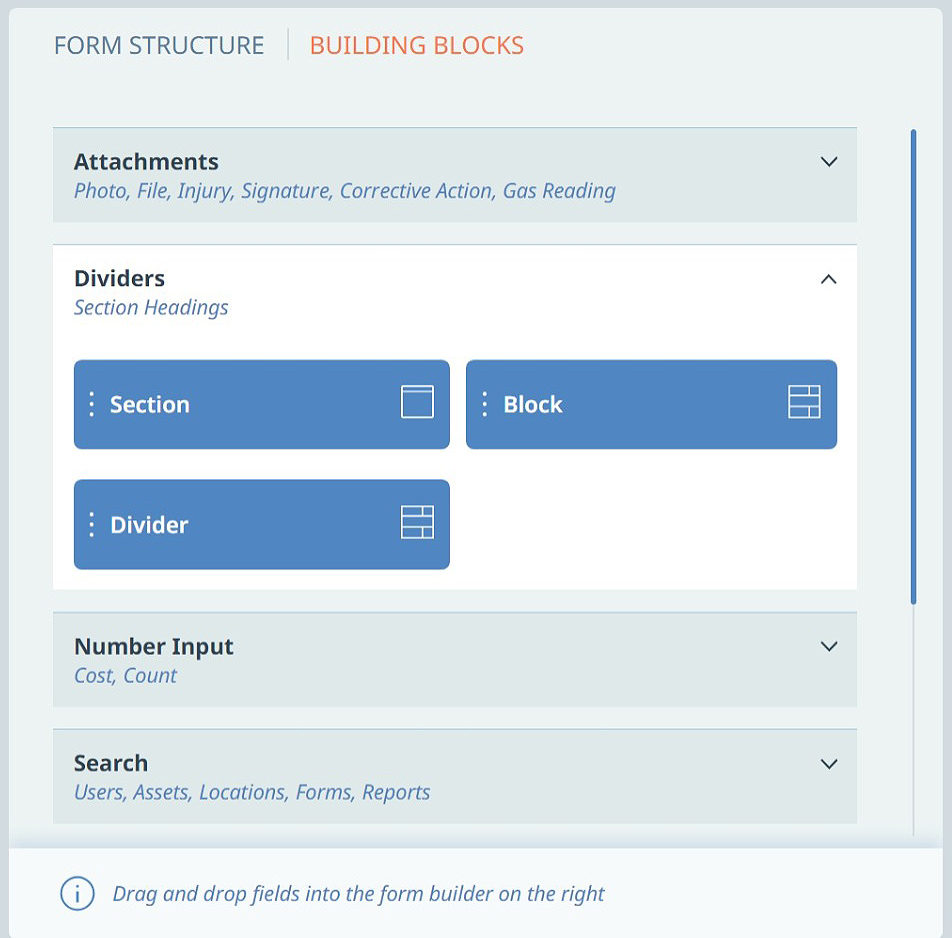Switch to the Form Structure tab
The width and height of the screenshot is (952, 938).
coord(159,46)
